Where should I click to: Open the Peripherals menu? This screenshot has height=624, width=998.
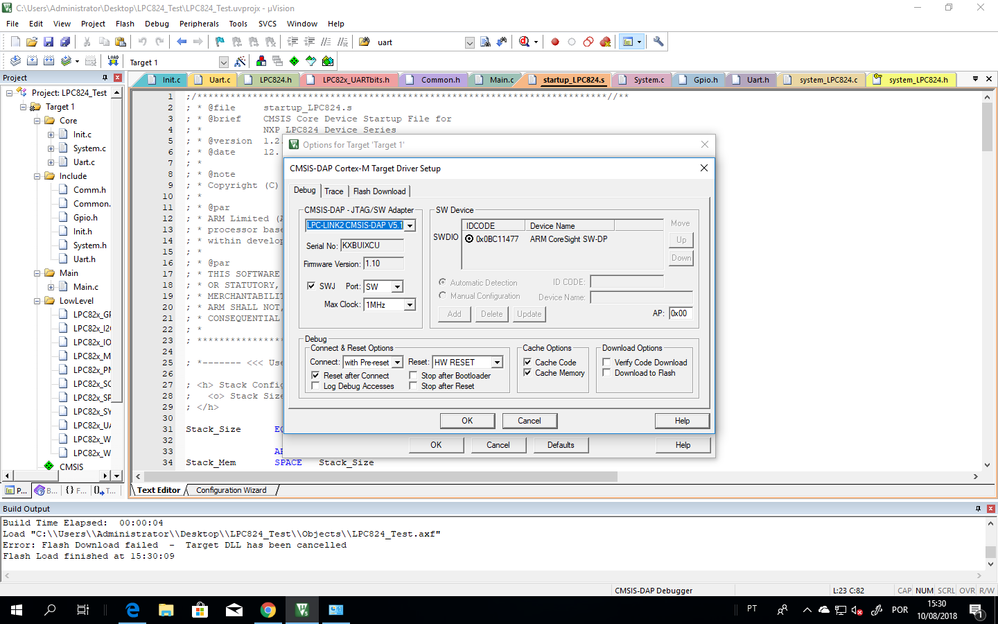[199, 24]
